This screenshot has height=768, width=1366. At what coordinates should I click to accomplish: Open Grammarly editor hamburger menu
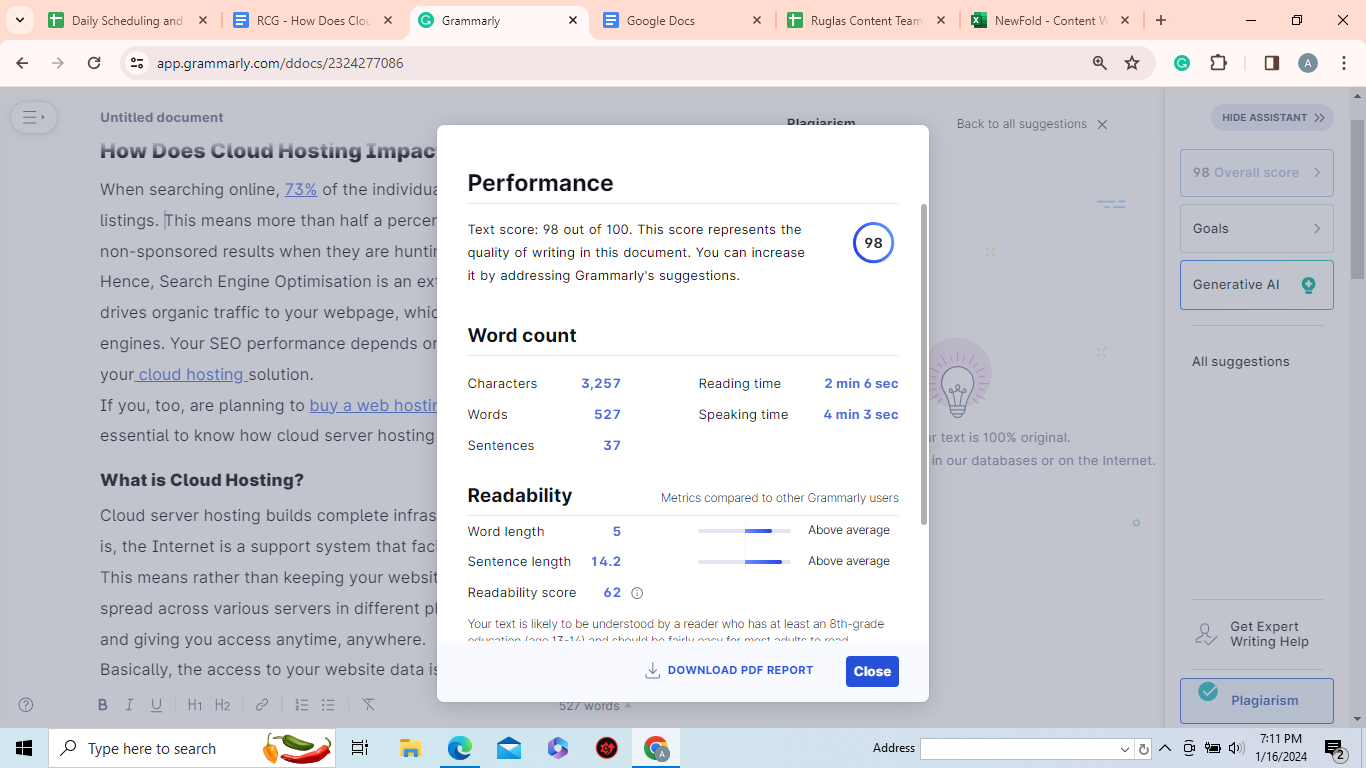point(33,117)
